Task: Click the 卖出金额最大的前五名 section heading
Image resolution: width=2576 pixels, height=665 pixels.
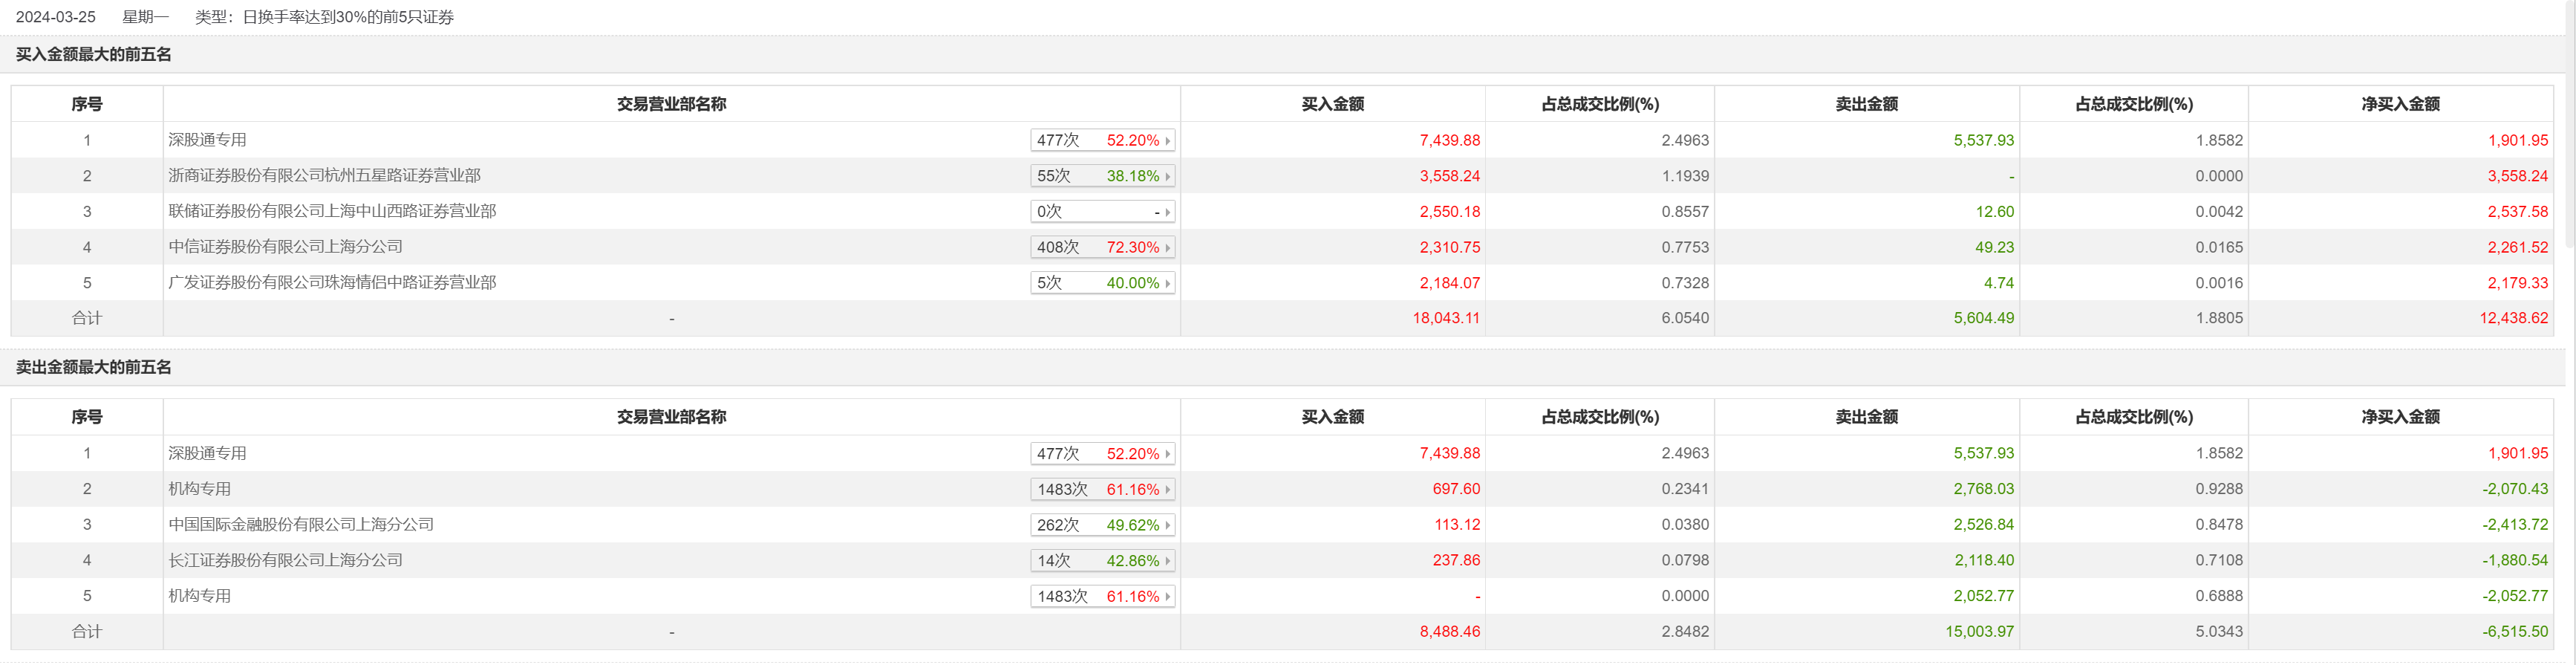Action: coord(93,367)
